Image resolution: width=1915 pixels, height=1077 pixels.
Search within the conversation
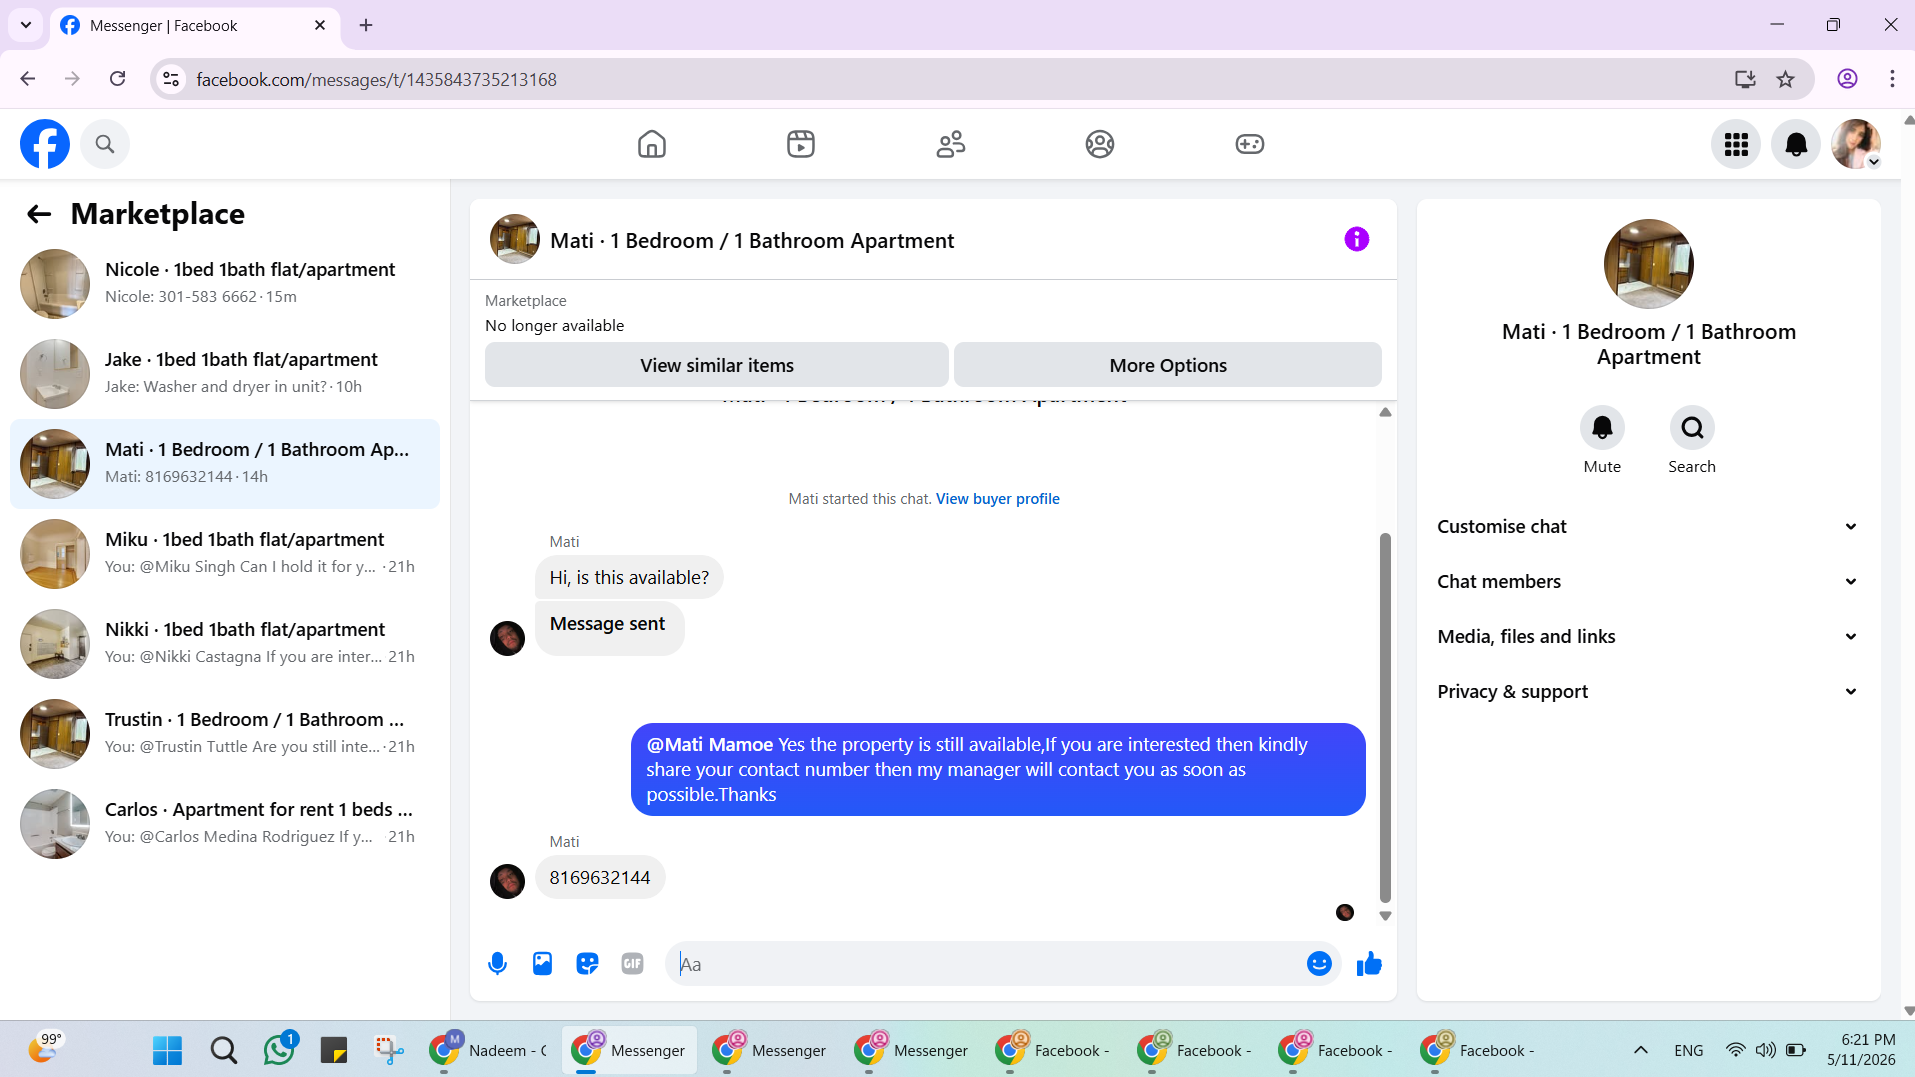(x=1692, y=428)
